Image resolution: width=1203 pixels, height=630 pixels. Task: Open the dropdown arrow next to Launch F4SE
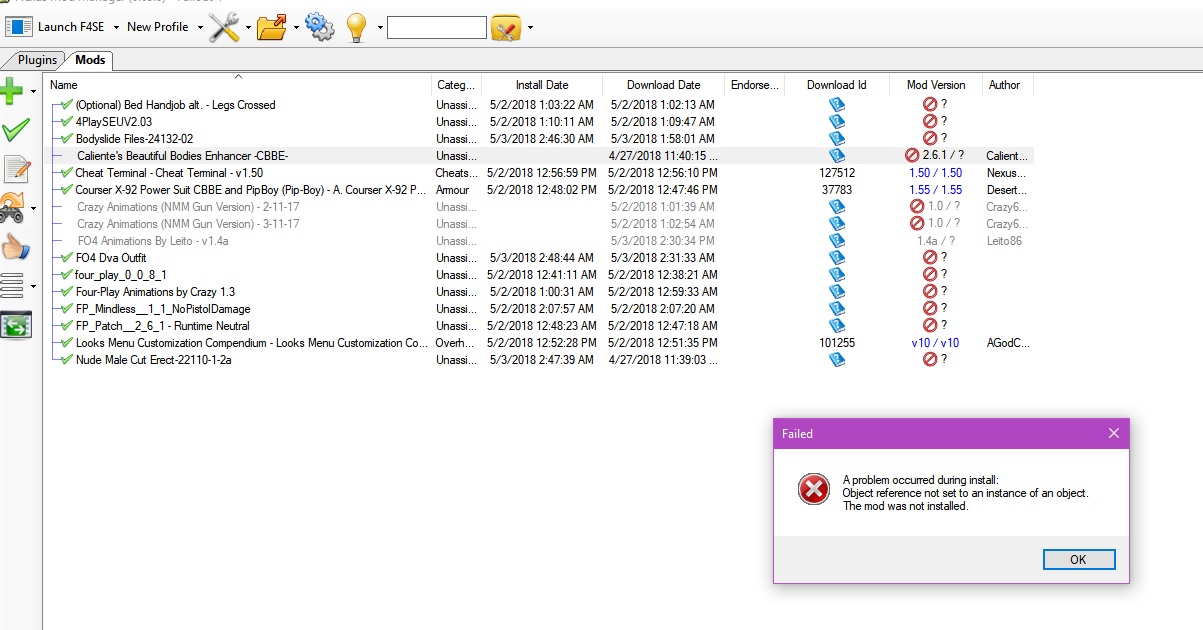click(117, 27)
